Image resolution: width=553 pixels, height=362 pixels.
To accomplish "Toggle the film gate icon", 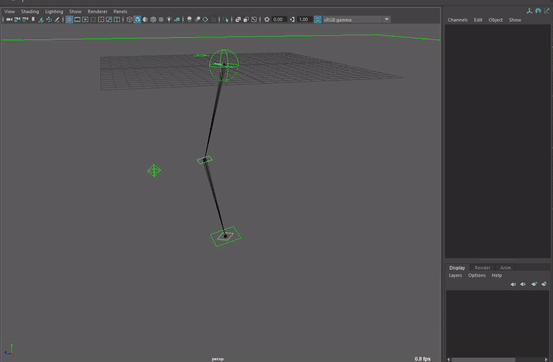I will click(77, 19).
